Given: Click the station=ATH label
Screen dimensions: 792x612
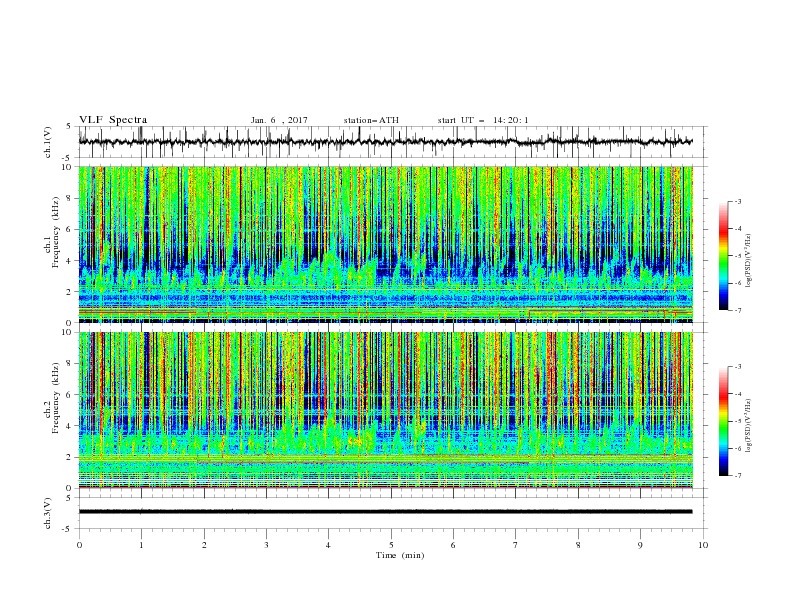Looking at the screenshot, I should tap(371, 120).
